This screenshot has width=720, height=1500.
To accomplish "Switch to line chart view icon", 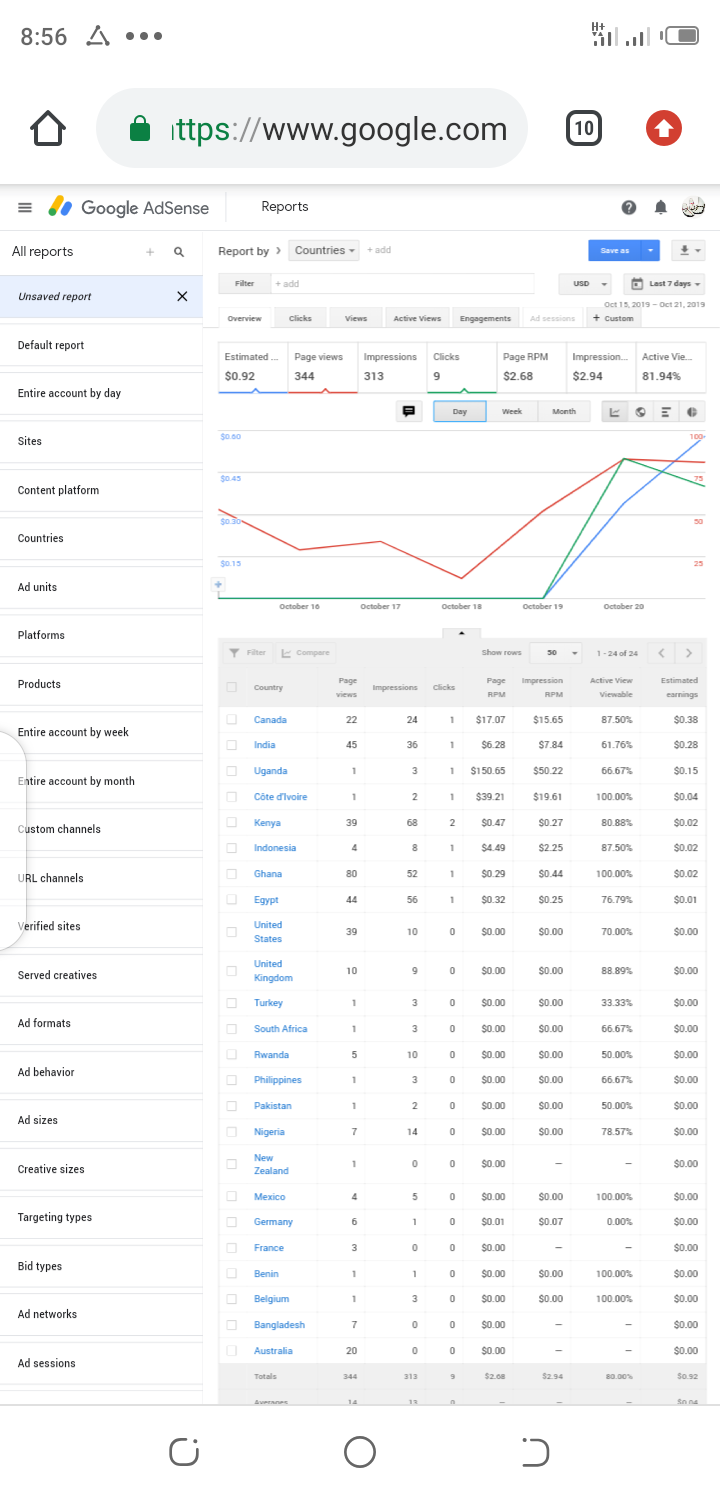I will click(x=614, y=412).
